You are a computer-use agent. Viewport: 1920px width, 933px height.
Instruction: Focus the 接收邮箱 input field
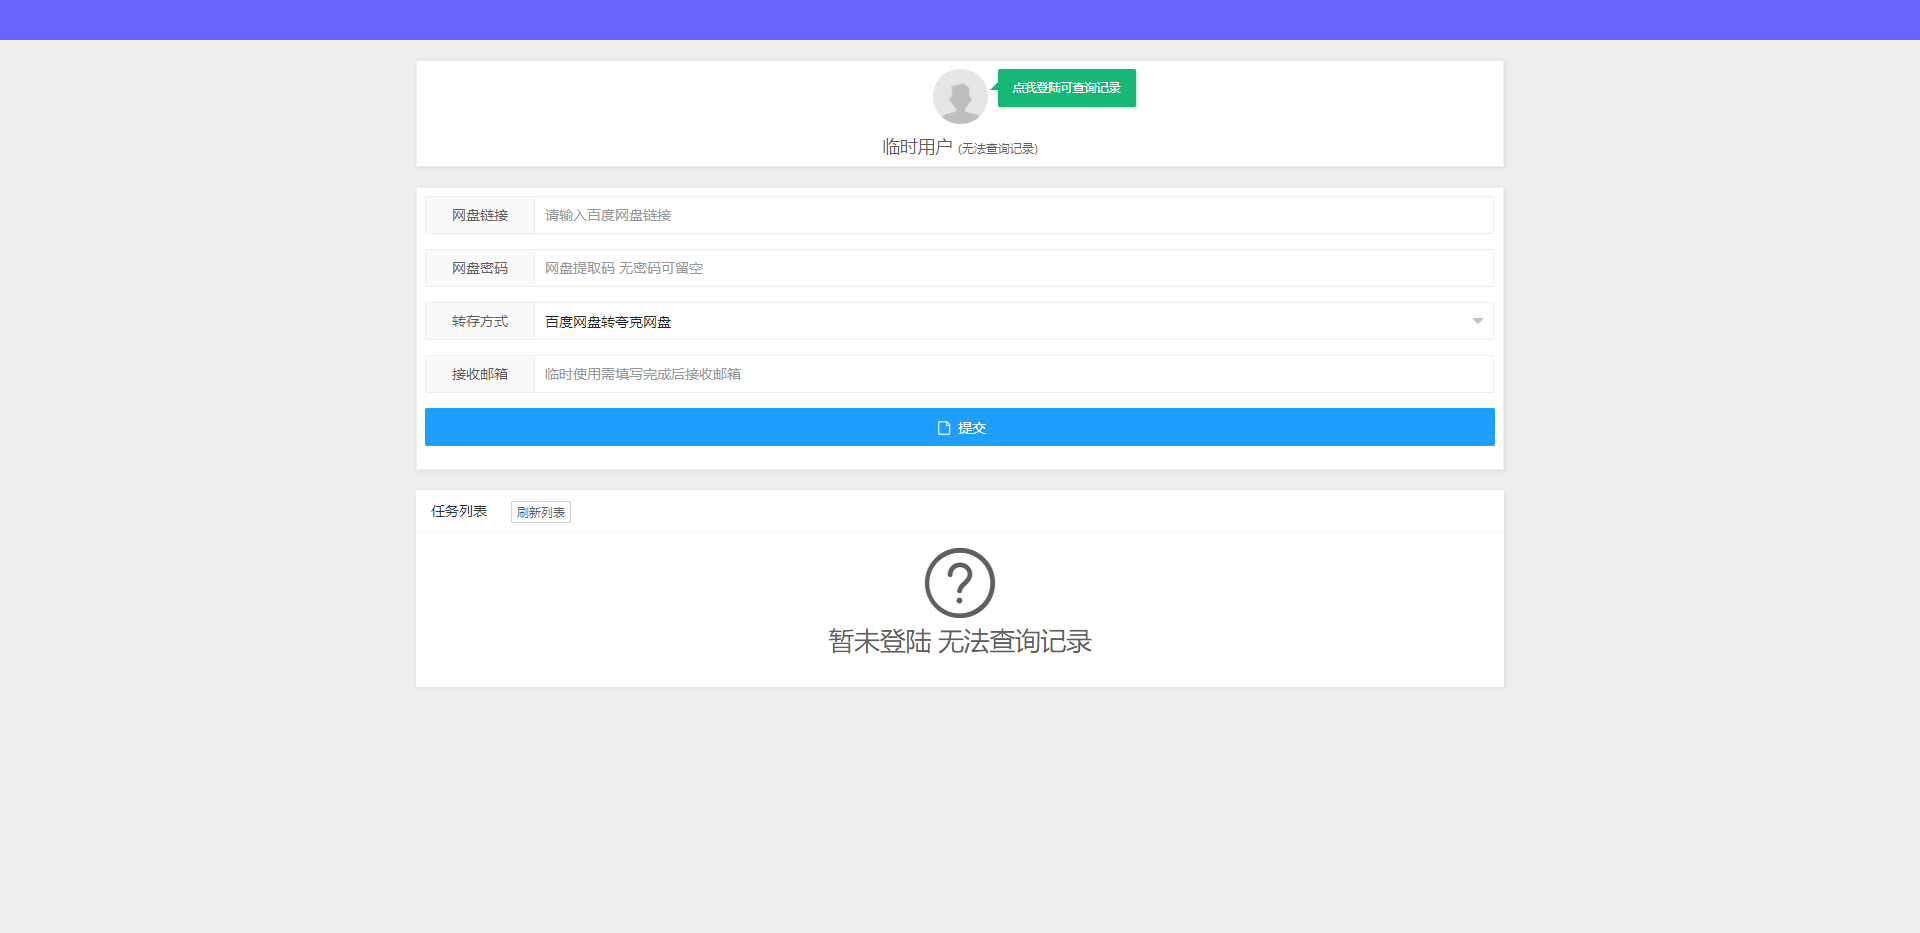(1014, 374)
